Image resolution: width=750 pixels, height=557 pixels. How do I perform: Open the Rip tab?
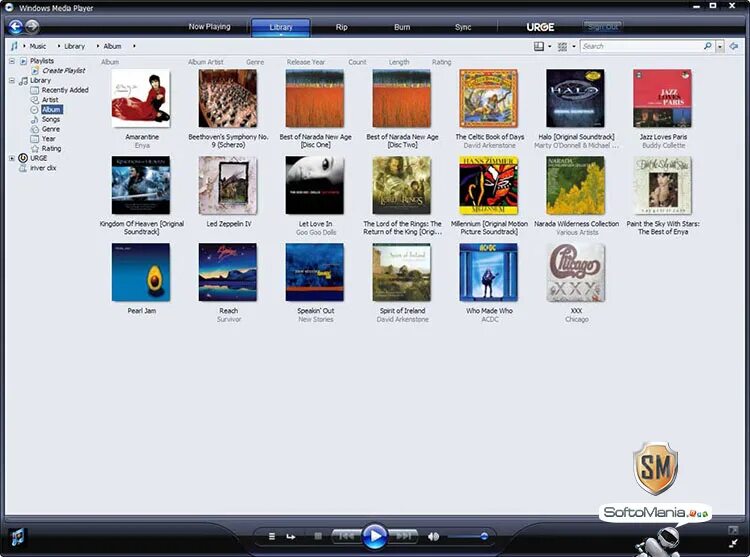pos(342,27)
